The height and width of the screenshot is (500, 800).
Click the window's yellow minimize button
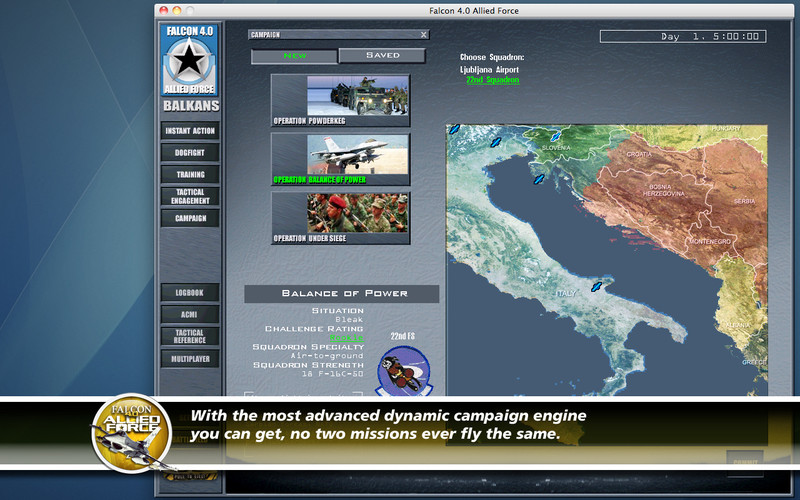click(x=177, y=10)
